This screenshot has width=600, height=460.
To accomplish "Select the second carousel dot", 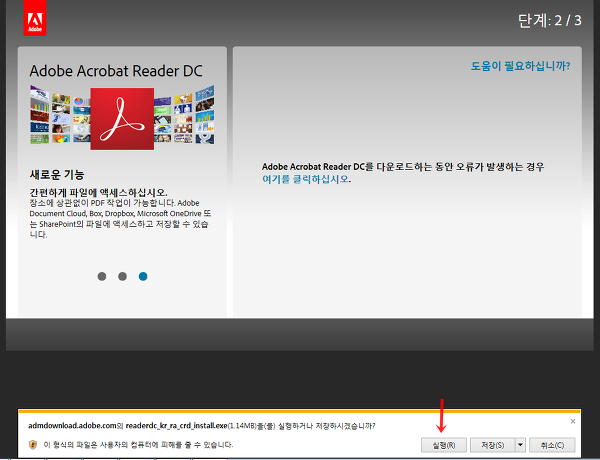I will tap(122, 276).
